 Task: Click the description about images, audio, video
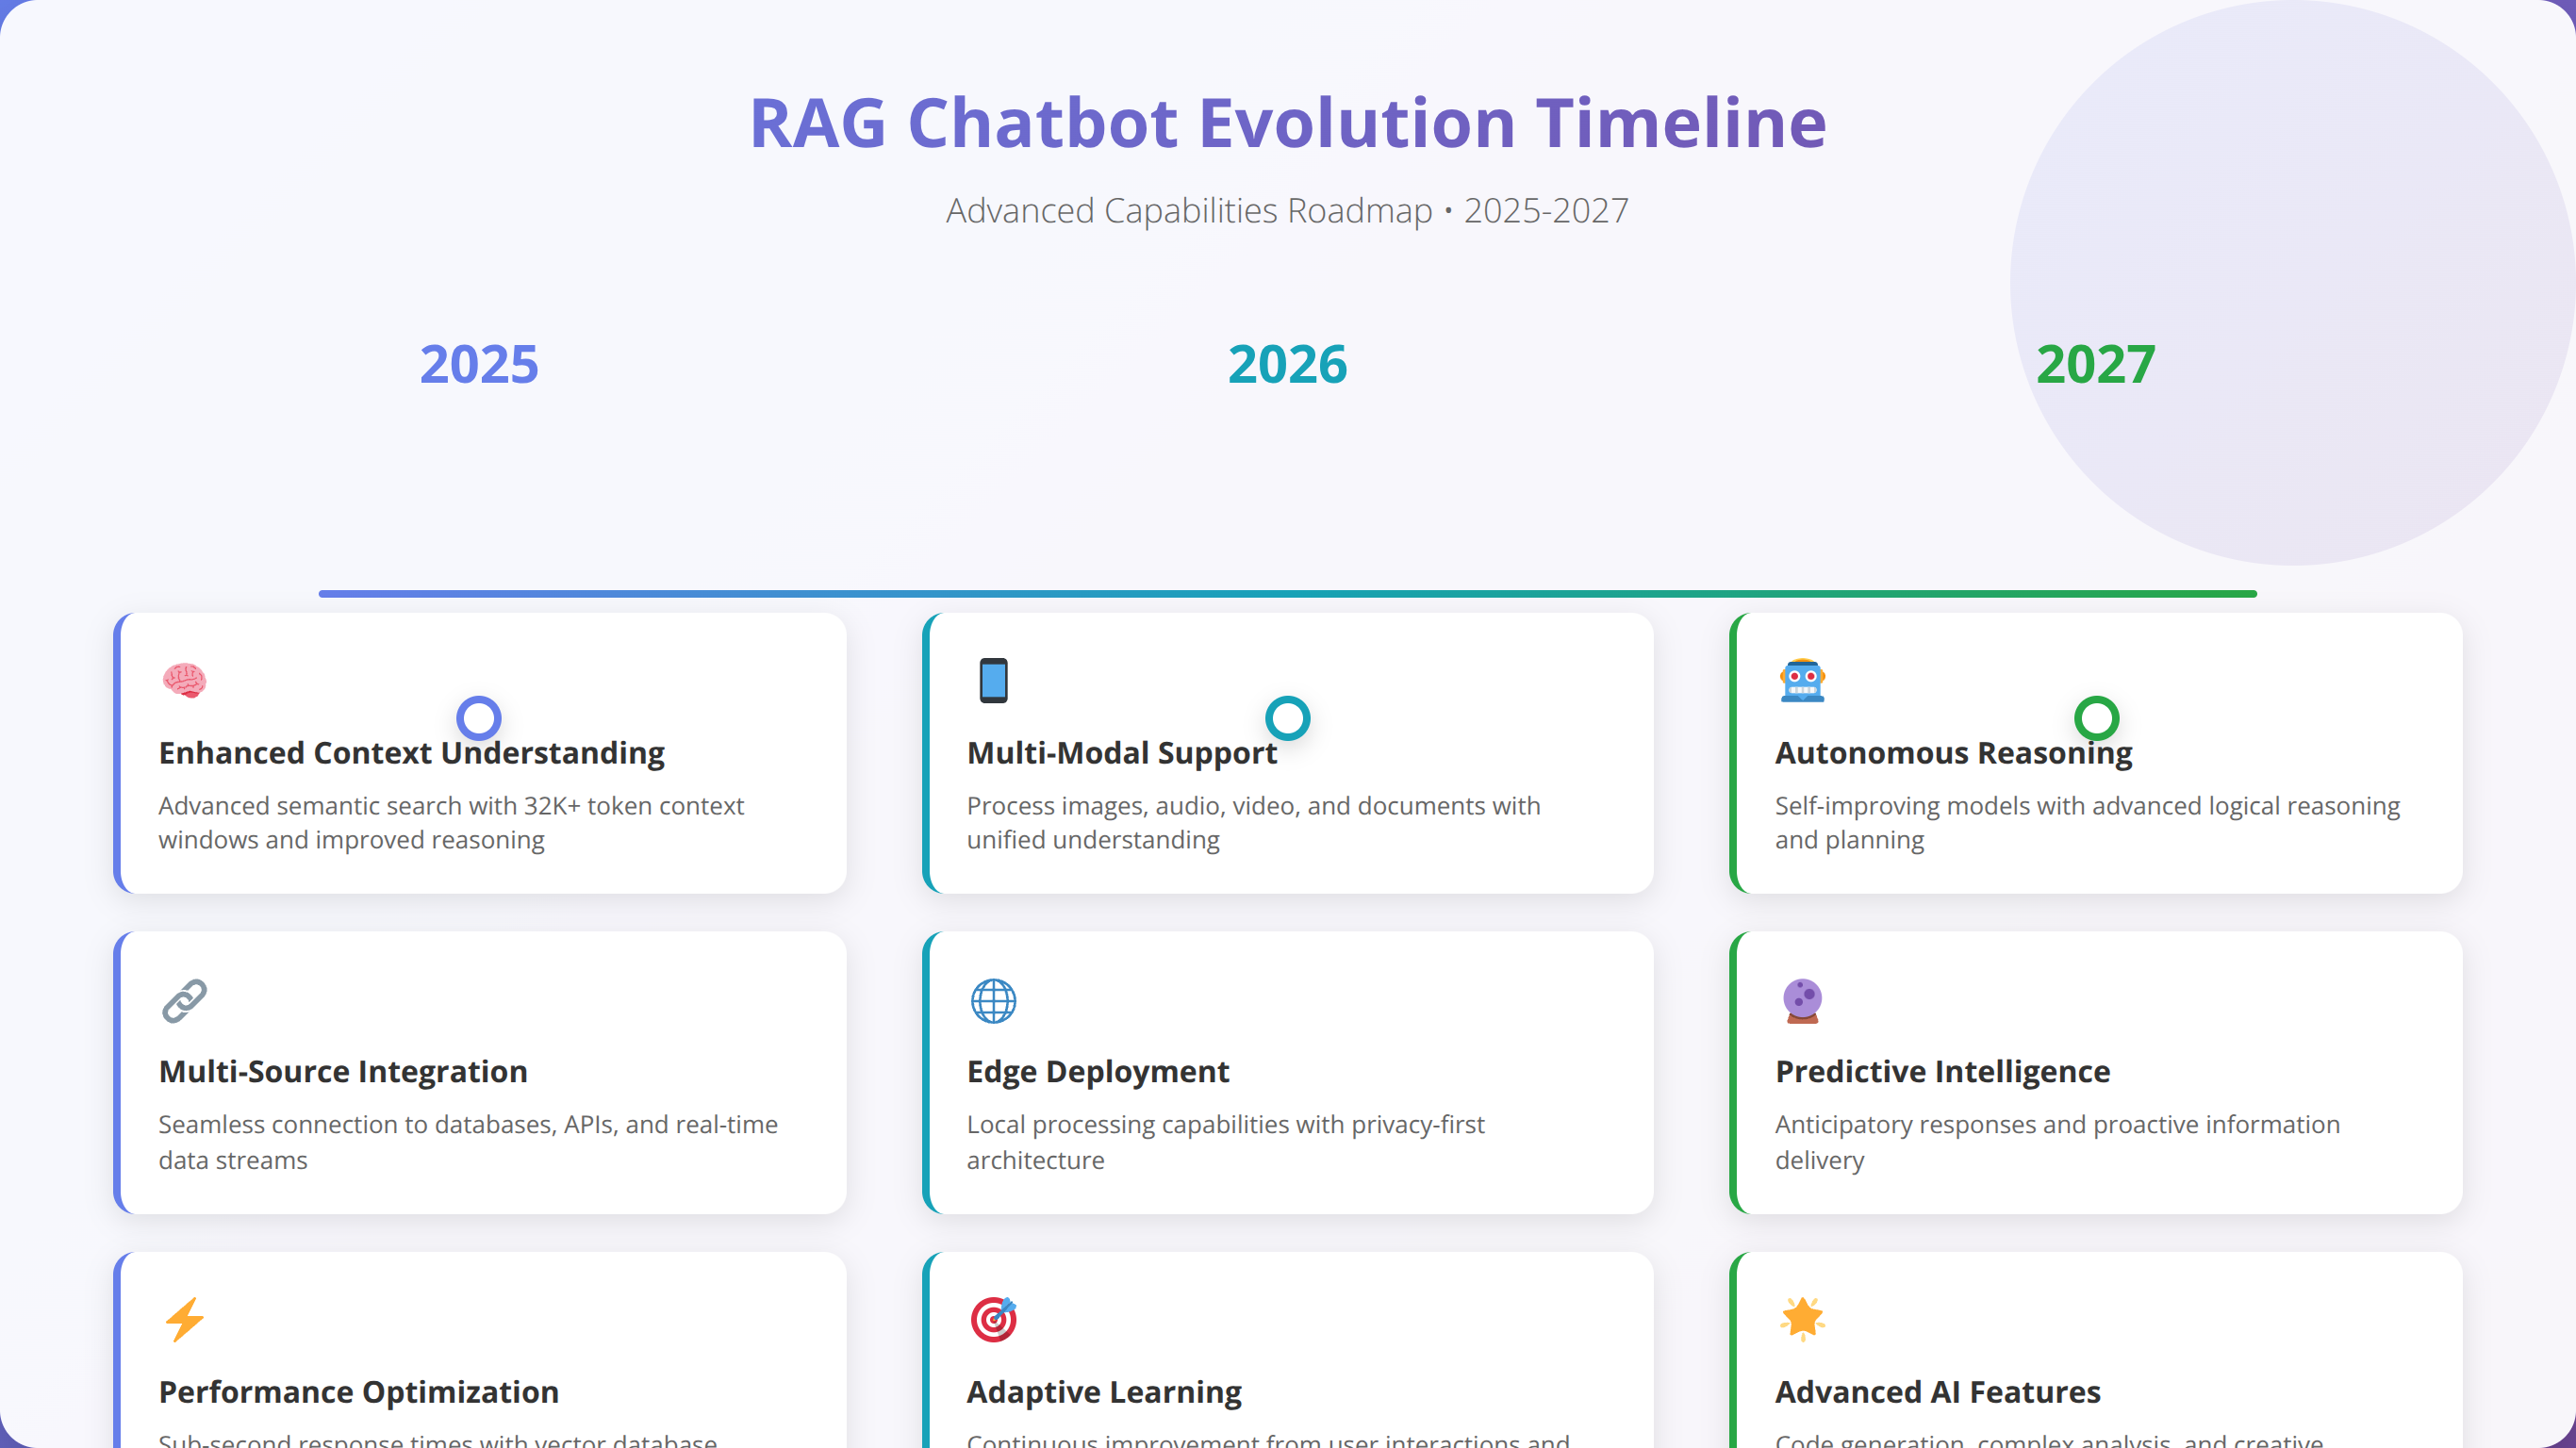(x=1254, y=823)
